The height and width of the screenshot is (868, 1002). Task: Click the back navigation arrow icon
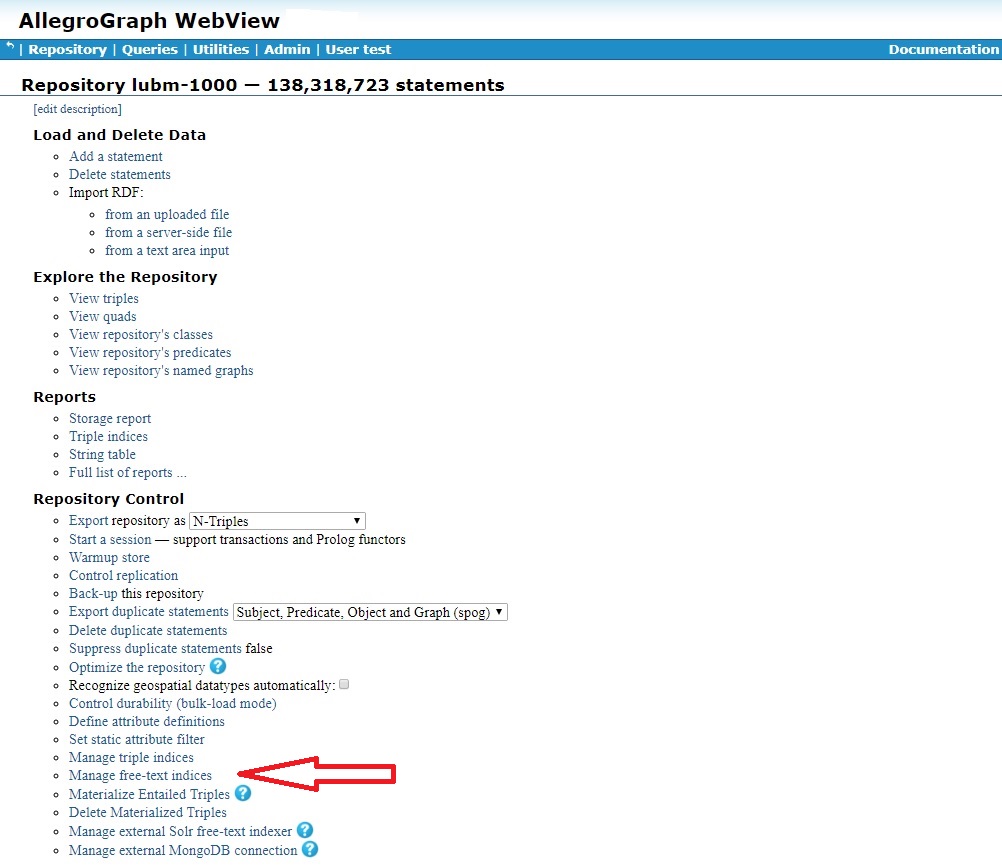8,45
